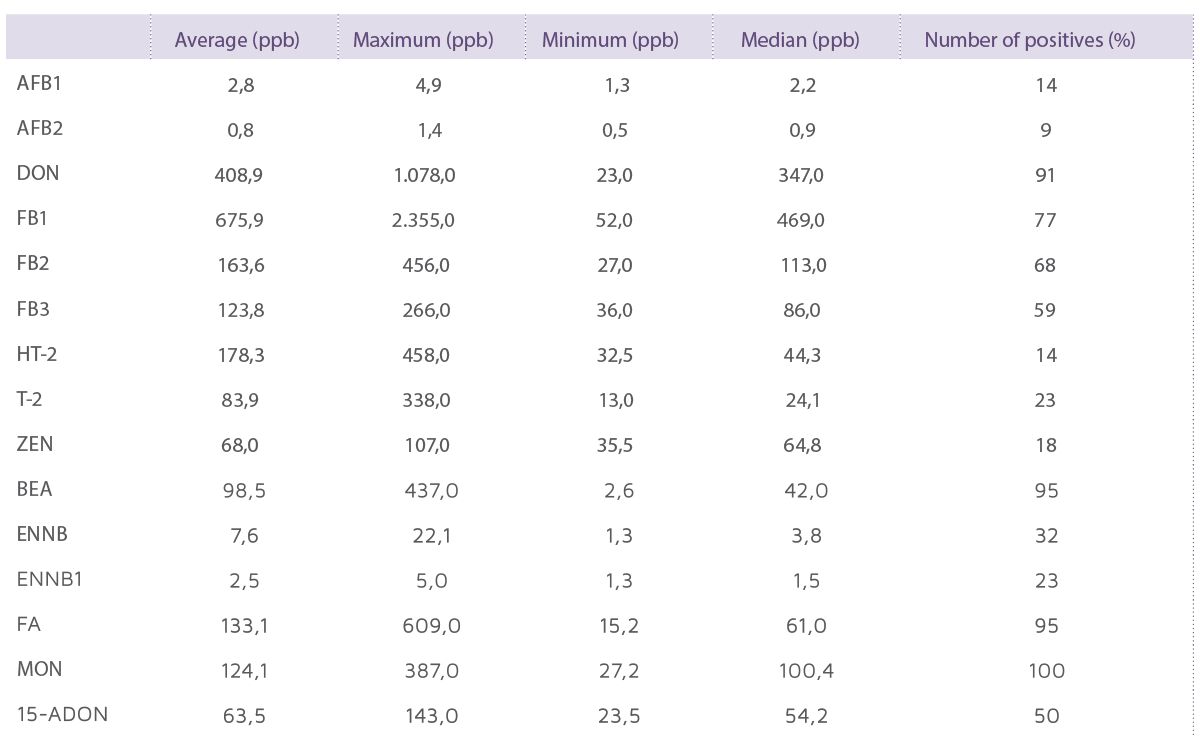Select the T-2 median value 24,1
Viewport: 1200px width, 736px height.
[x=801, y=400]
